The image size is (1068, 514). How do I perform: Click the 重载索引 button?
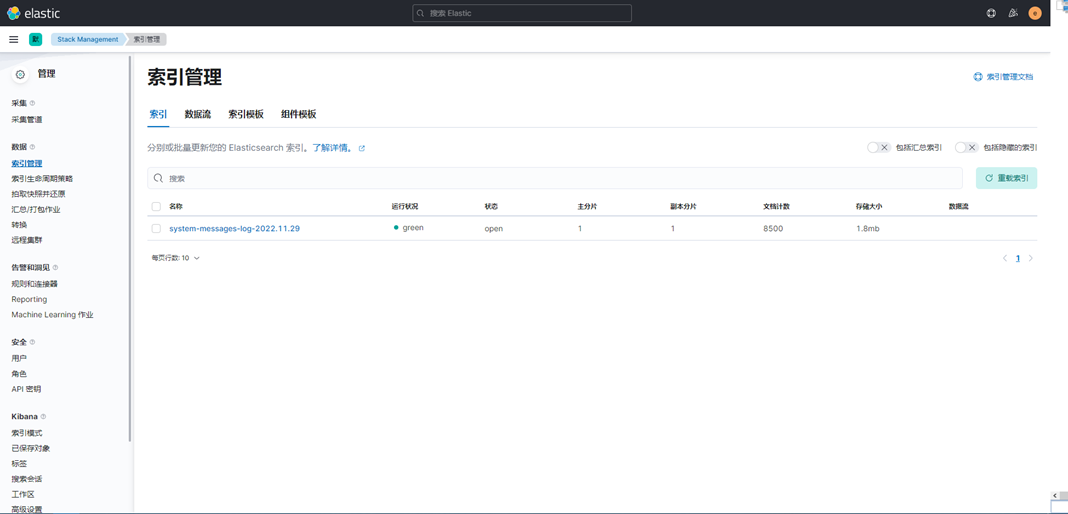1006,178
